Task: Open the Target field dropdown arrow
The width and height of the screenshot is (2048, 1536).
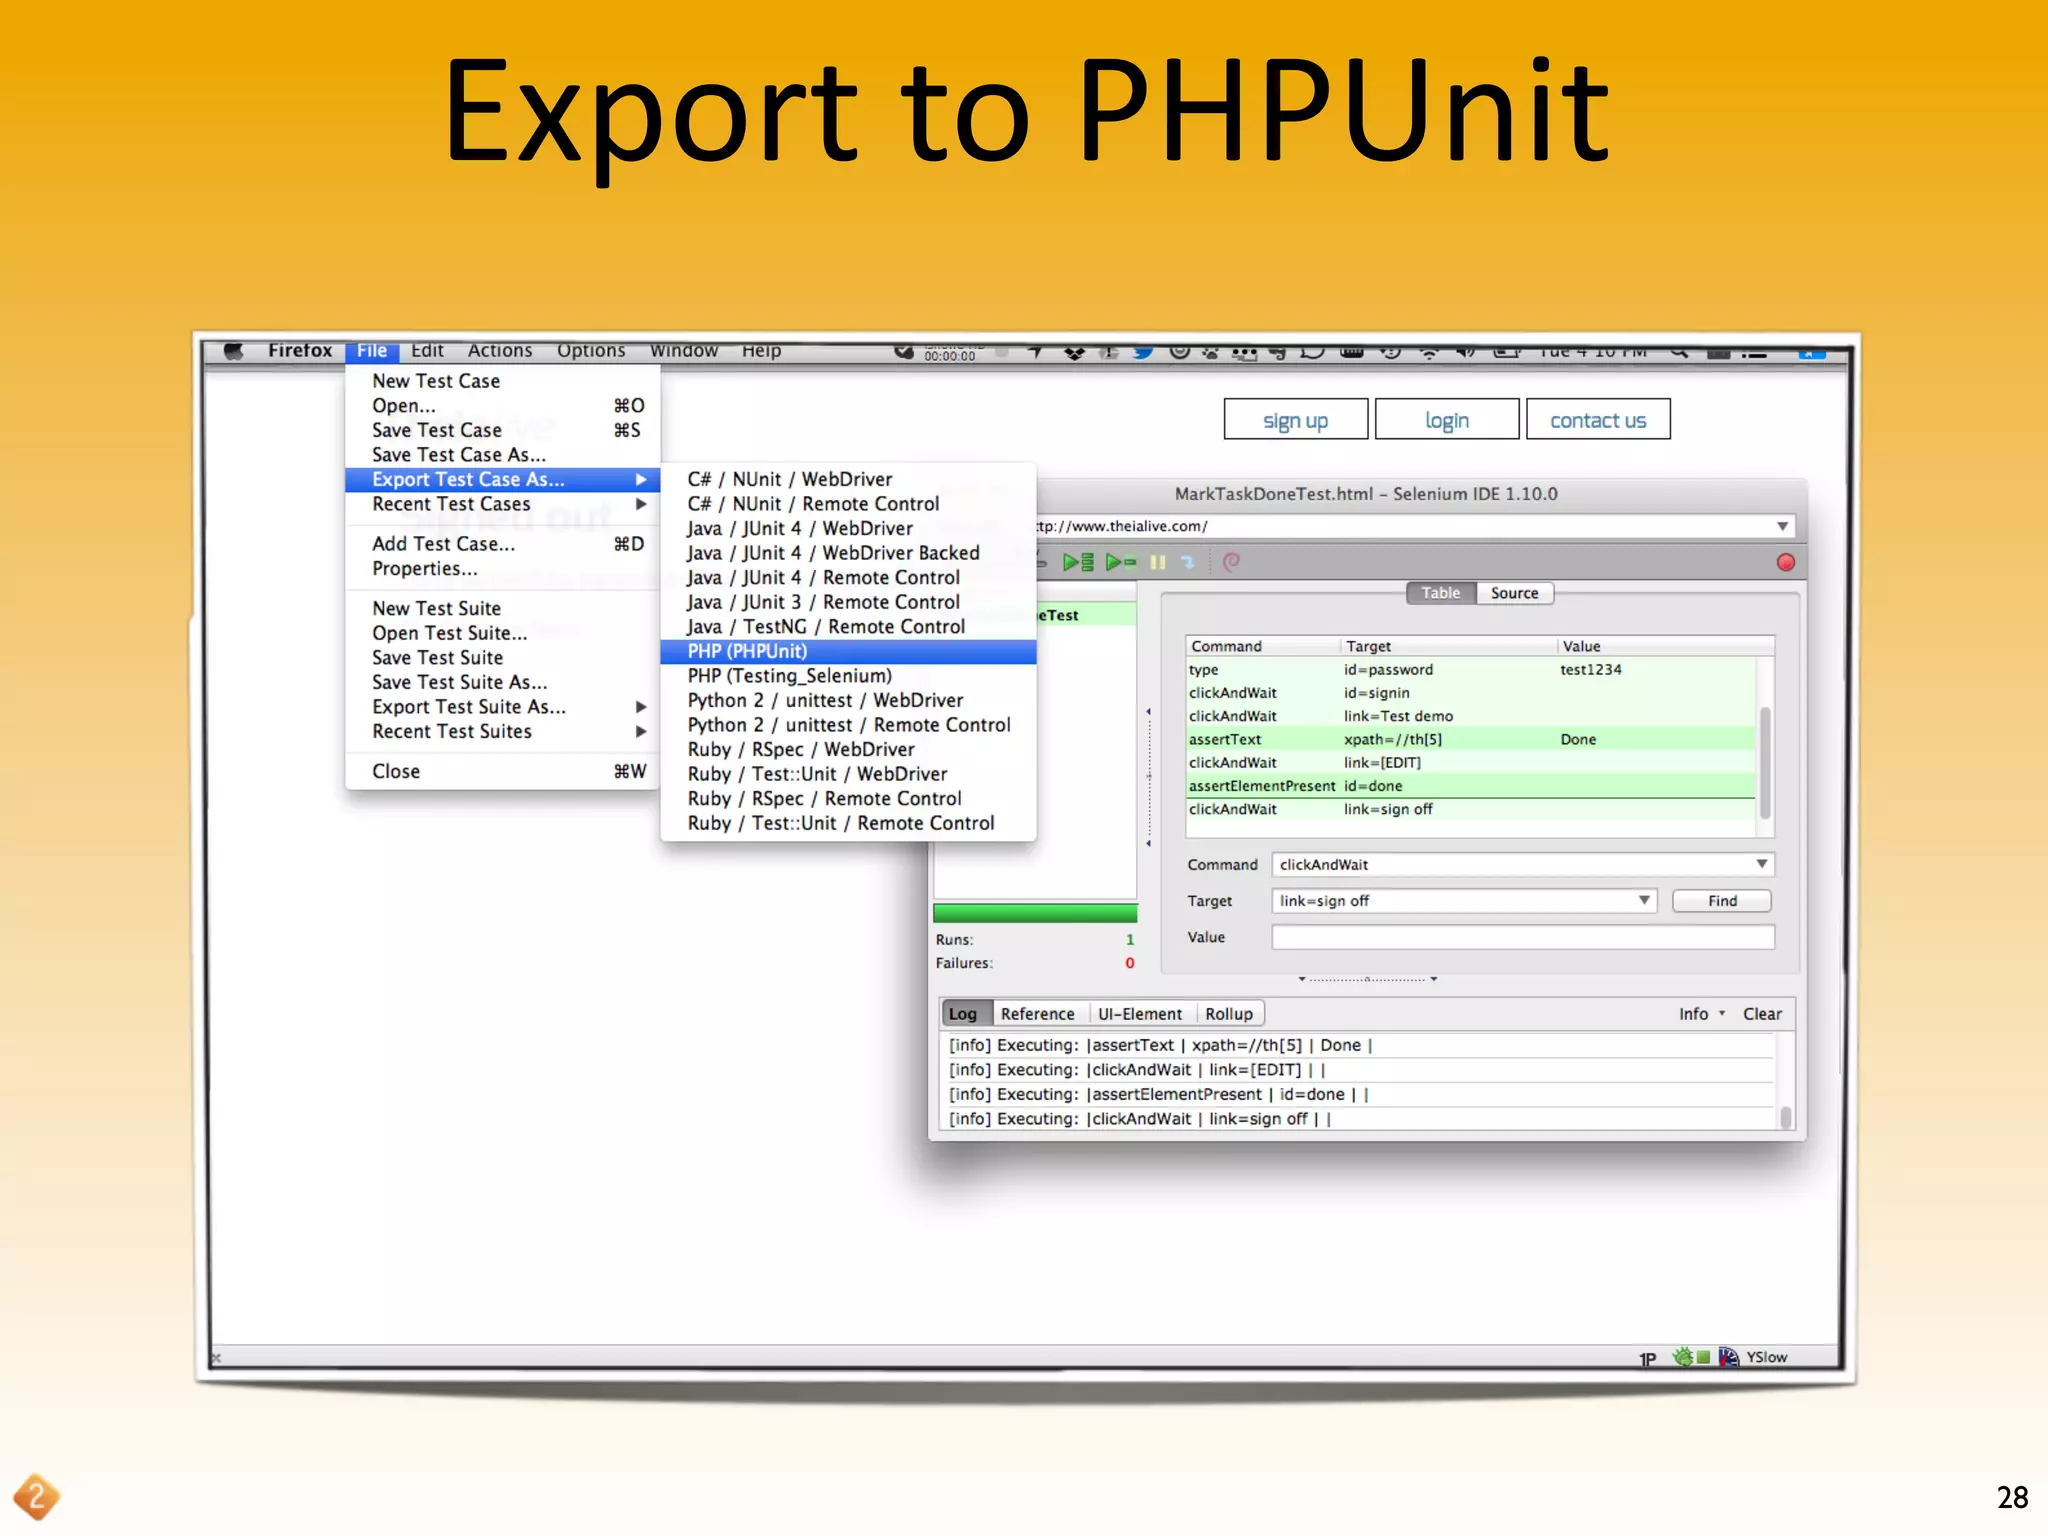Action: pos(1643,900)
